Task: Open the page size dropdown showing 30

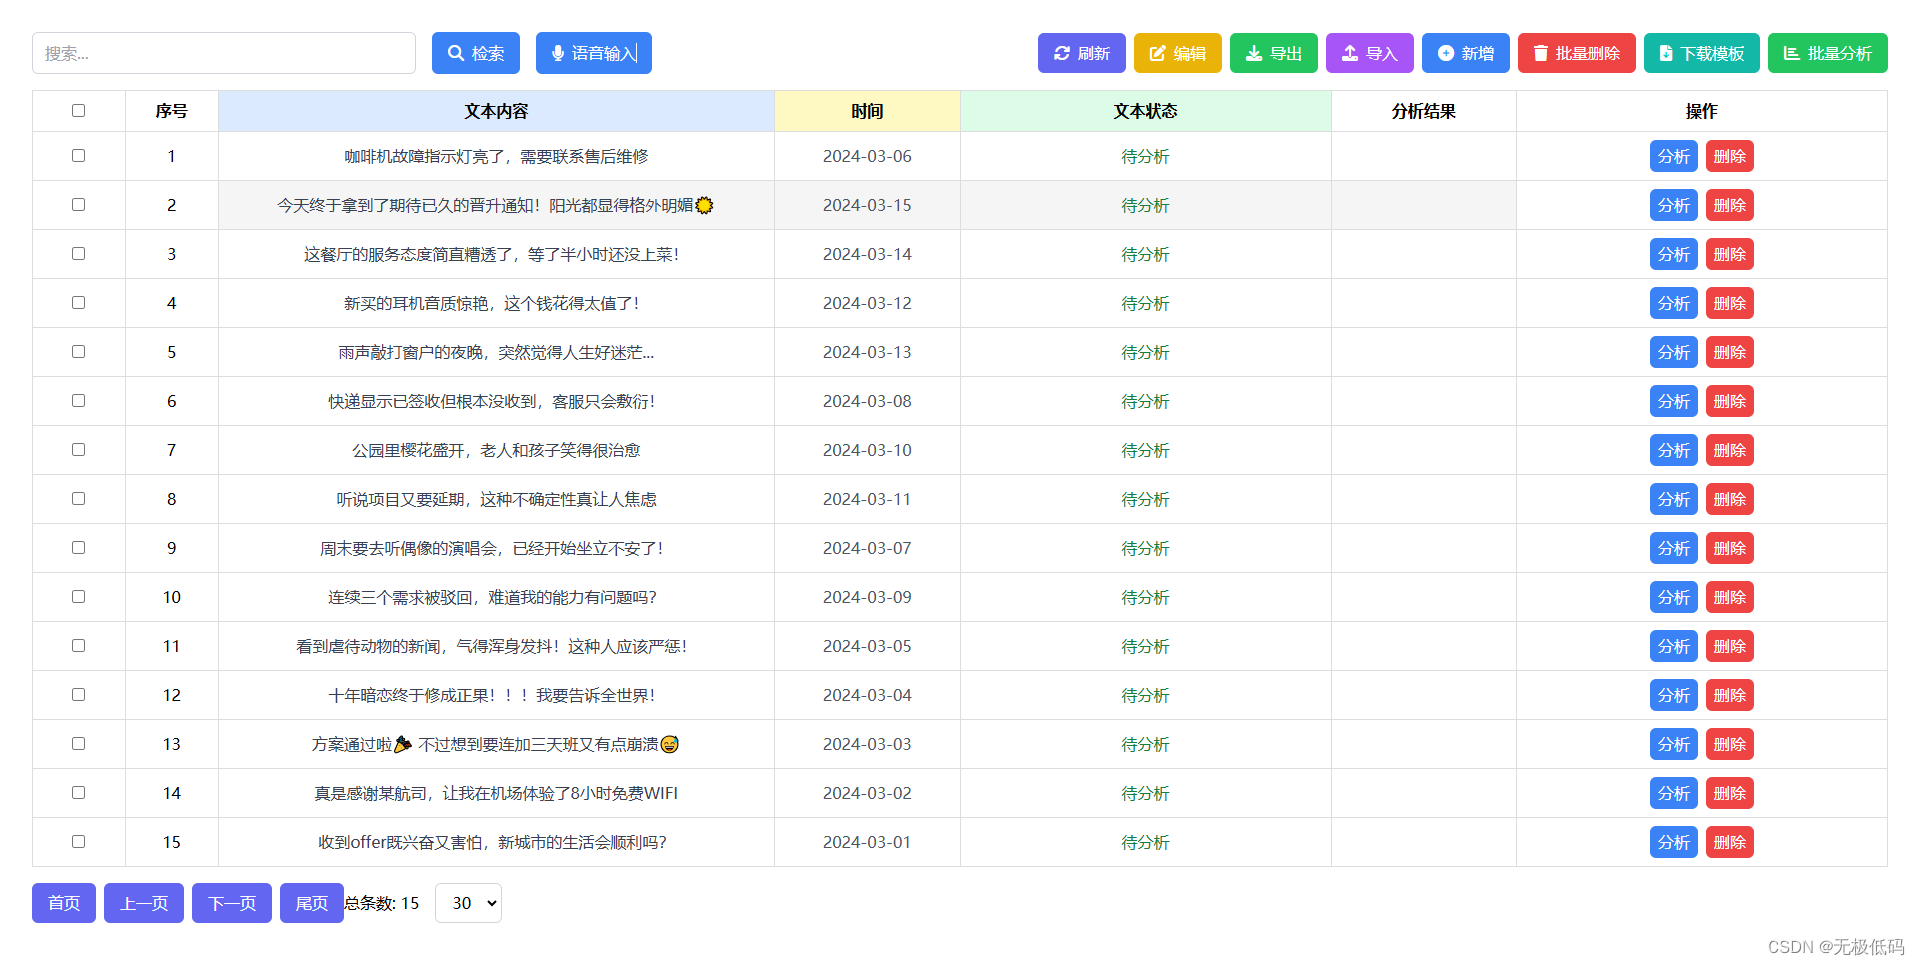Action: point(468,903)
